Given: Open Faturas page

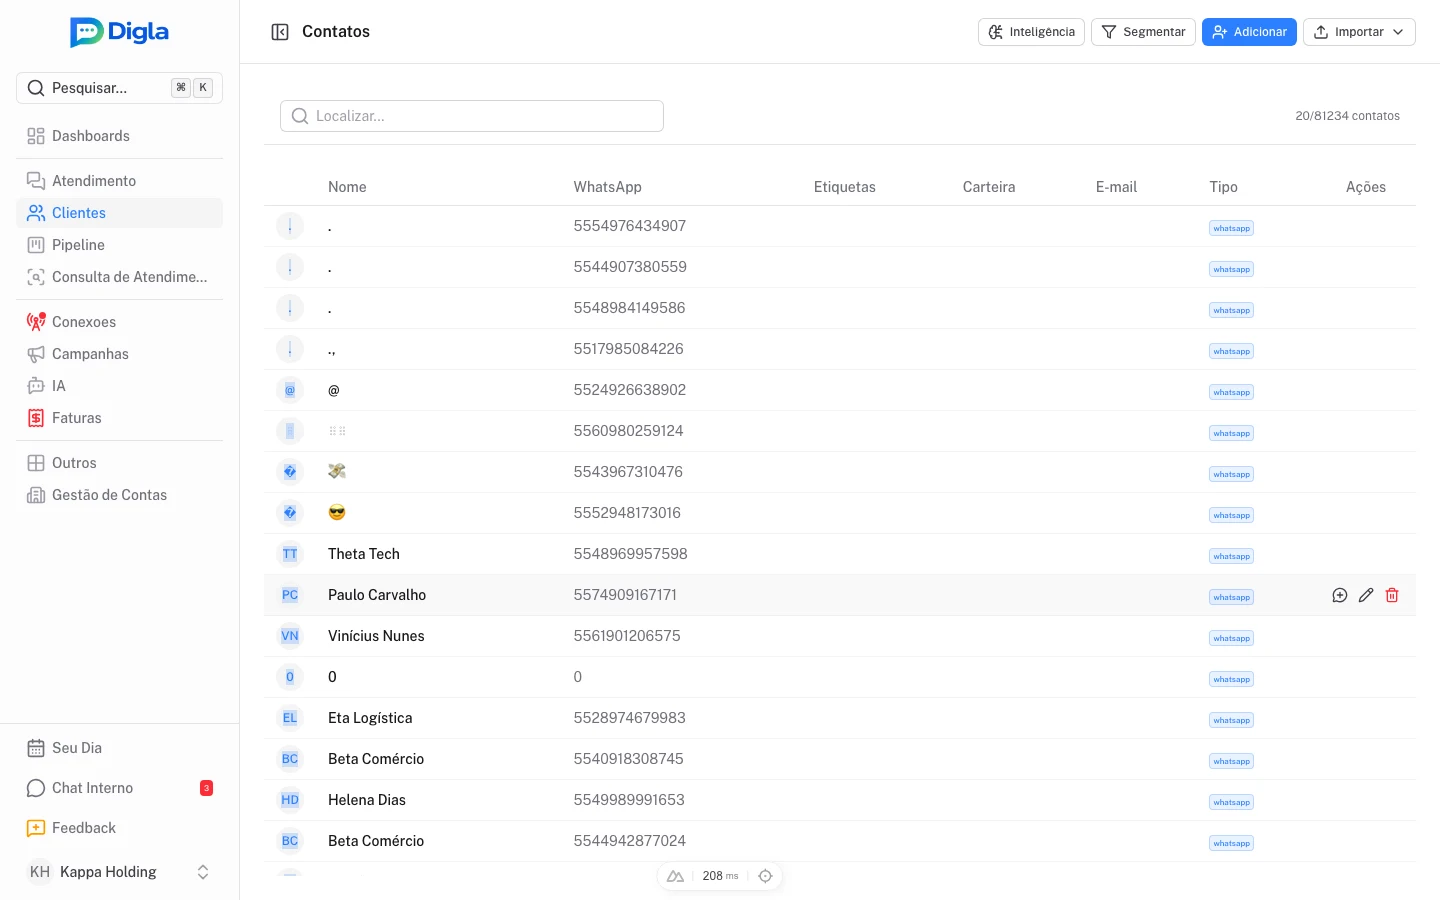Looking at the screenshot, I should point(119,418).
